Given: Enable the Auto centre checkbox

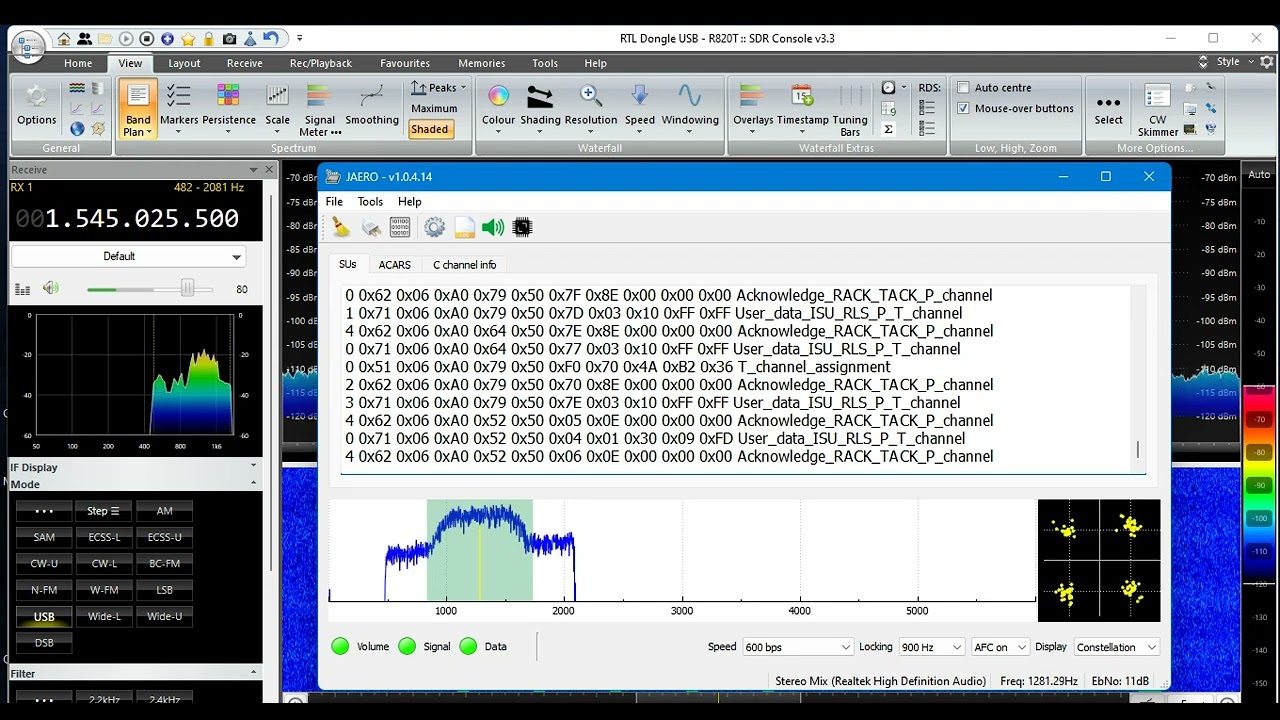Looking at the screenshot, I should (x=963, y=88).
